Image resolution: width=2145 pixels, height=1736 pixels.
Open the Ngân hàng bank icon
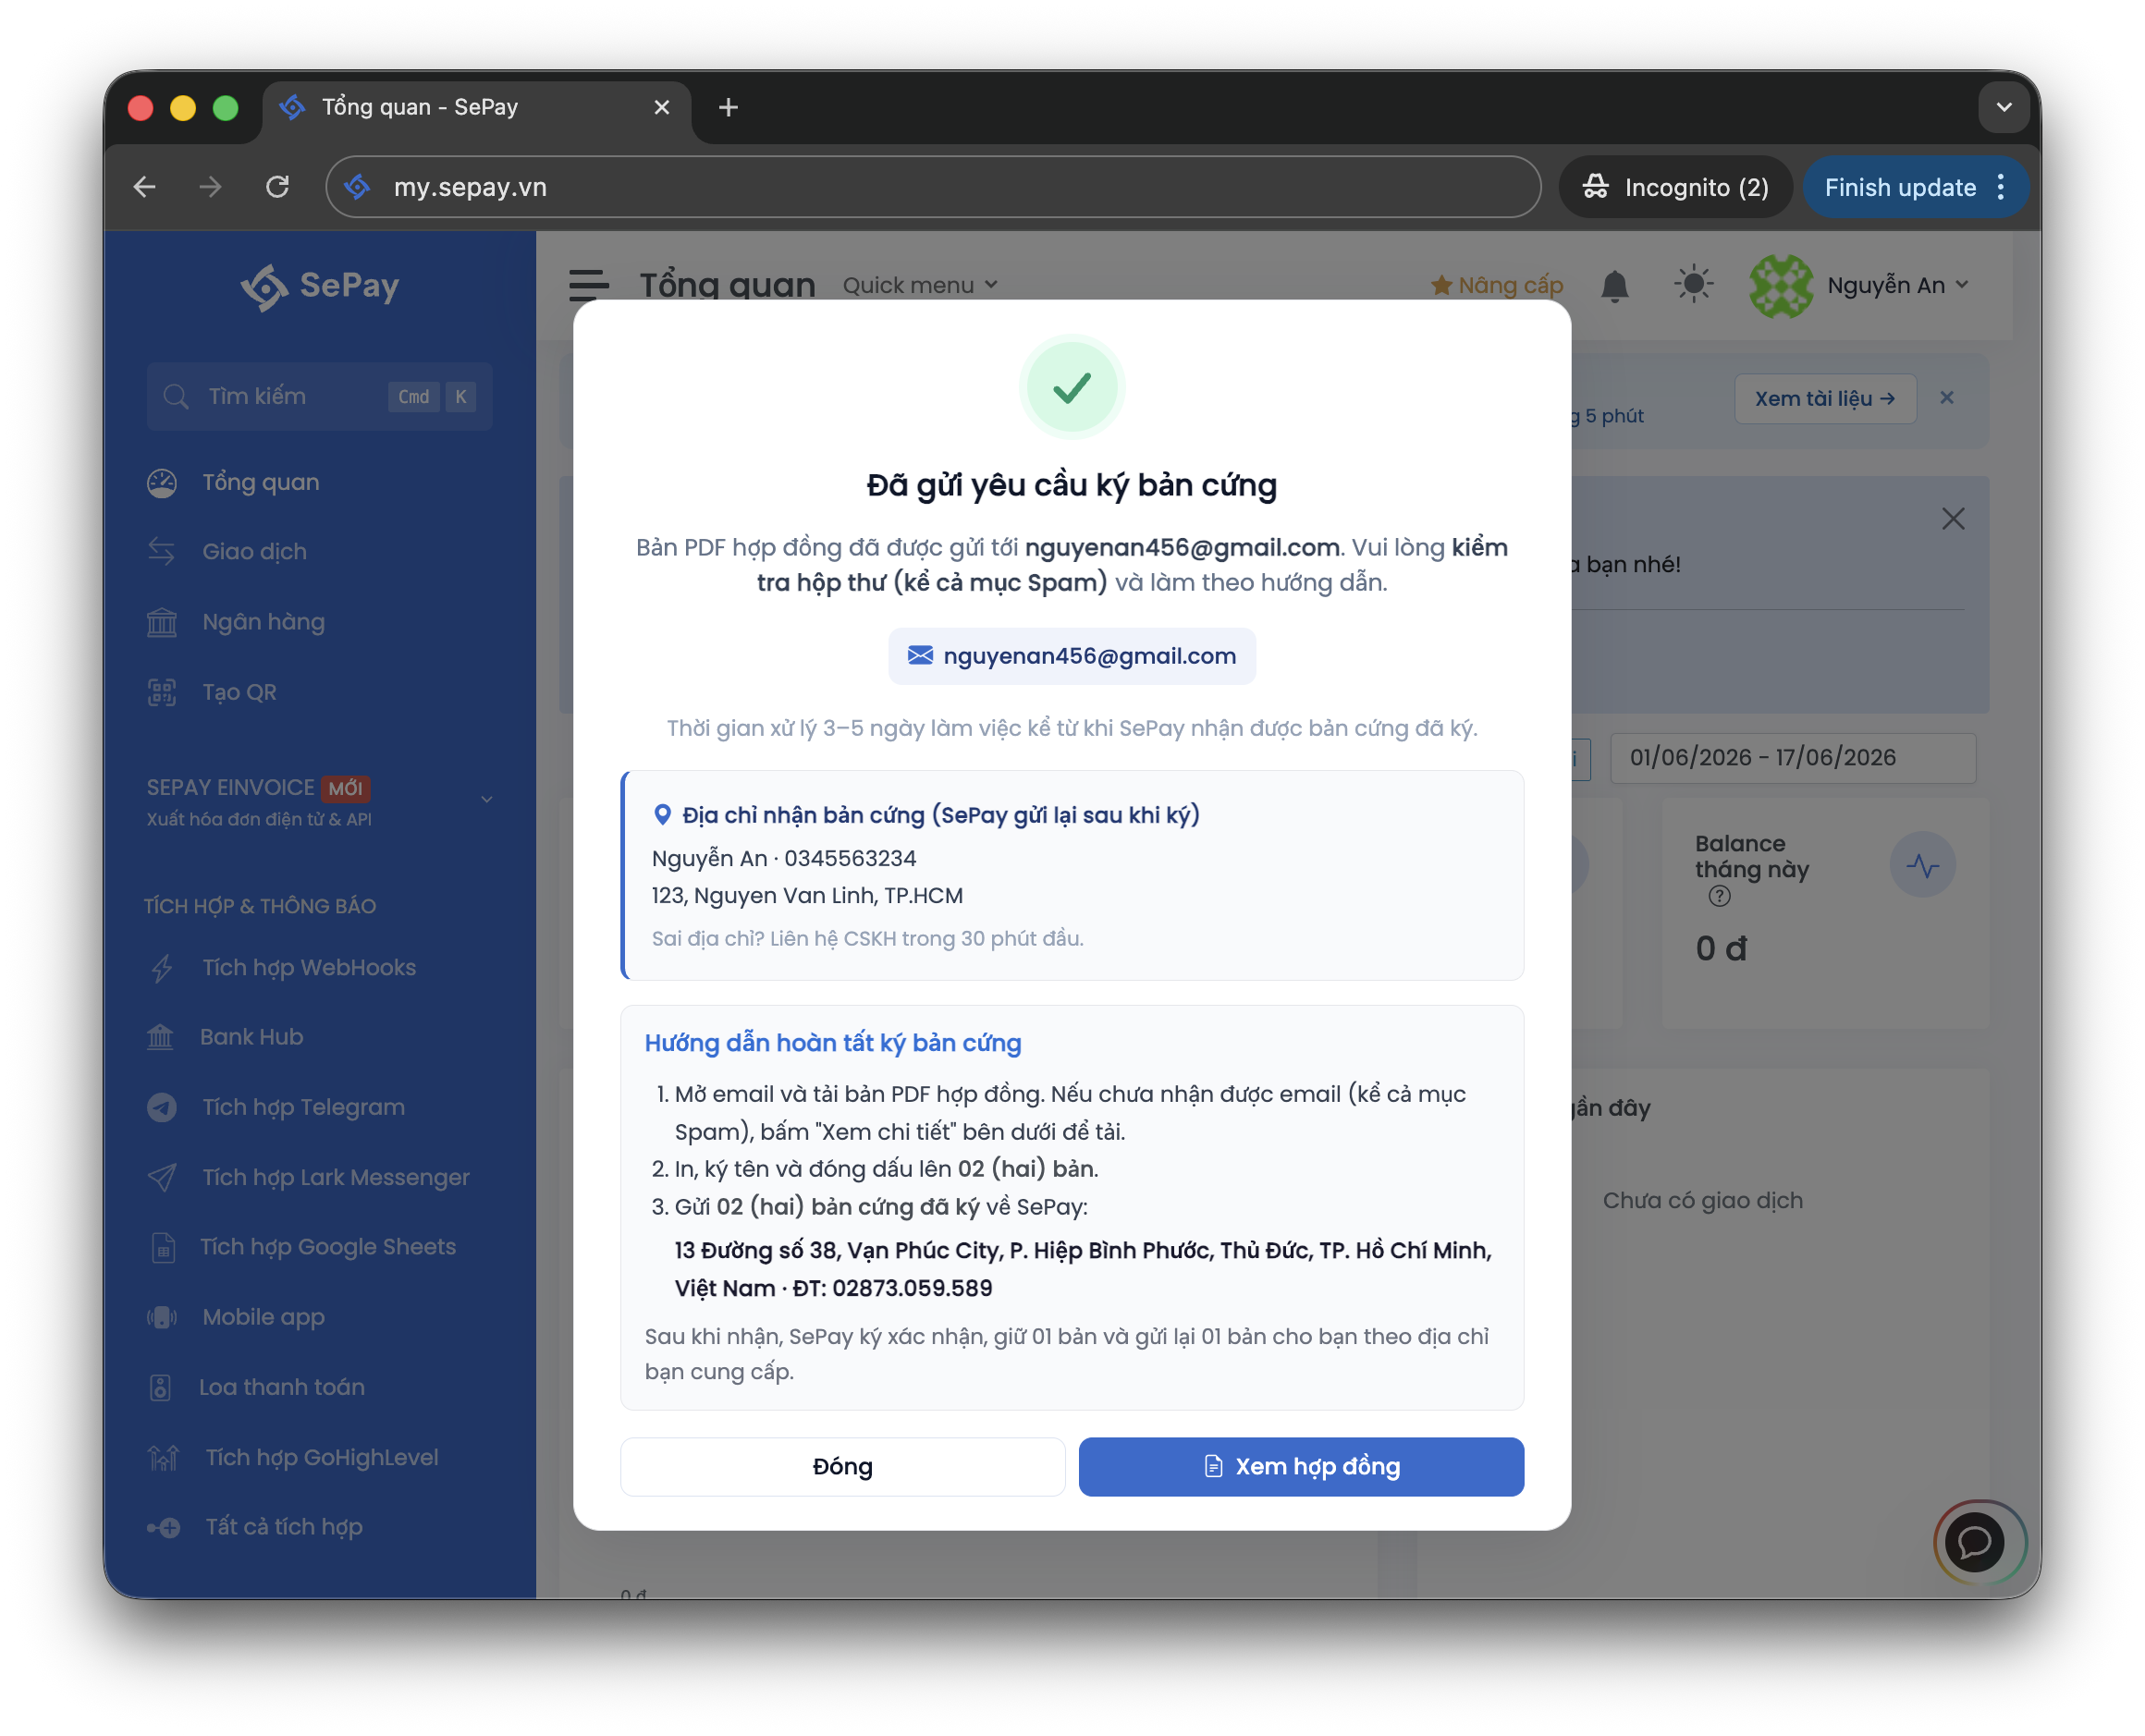pyautogui.click(x=162, y=622)
